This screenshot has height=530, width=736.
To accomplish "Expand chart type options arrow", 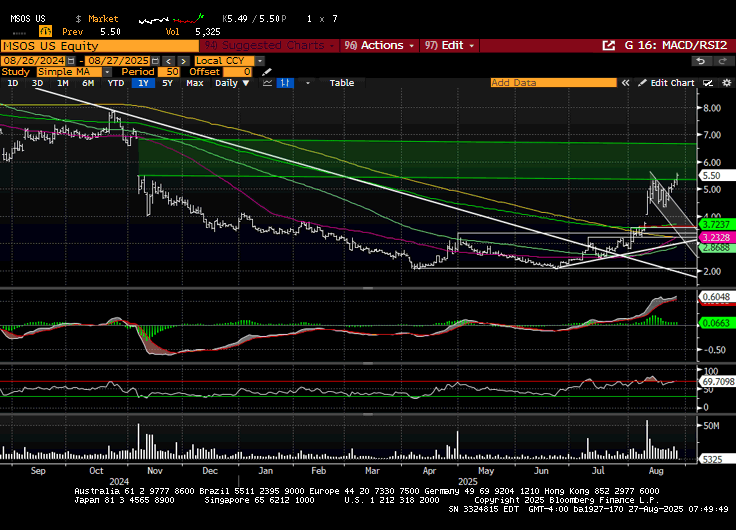I will 307,83.
